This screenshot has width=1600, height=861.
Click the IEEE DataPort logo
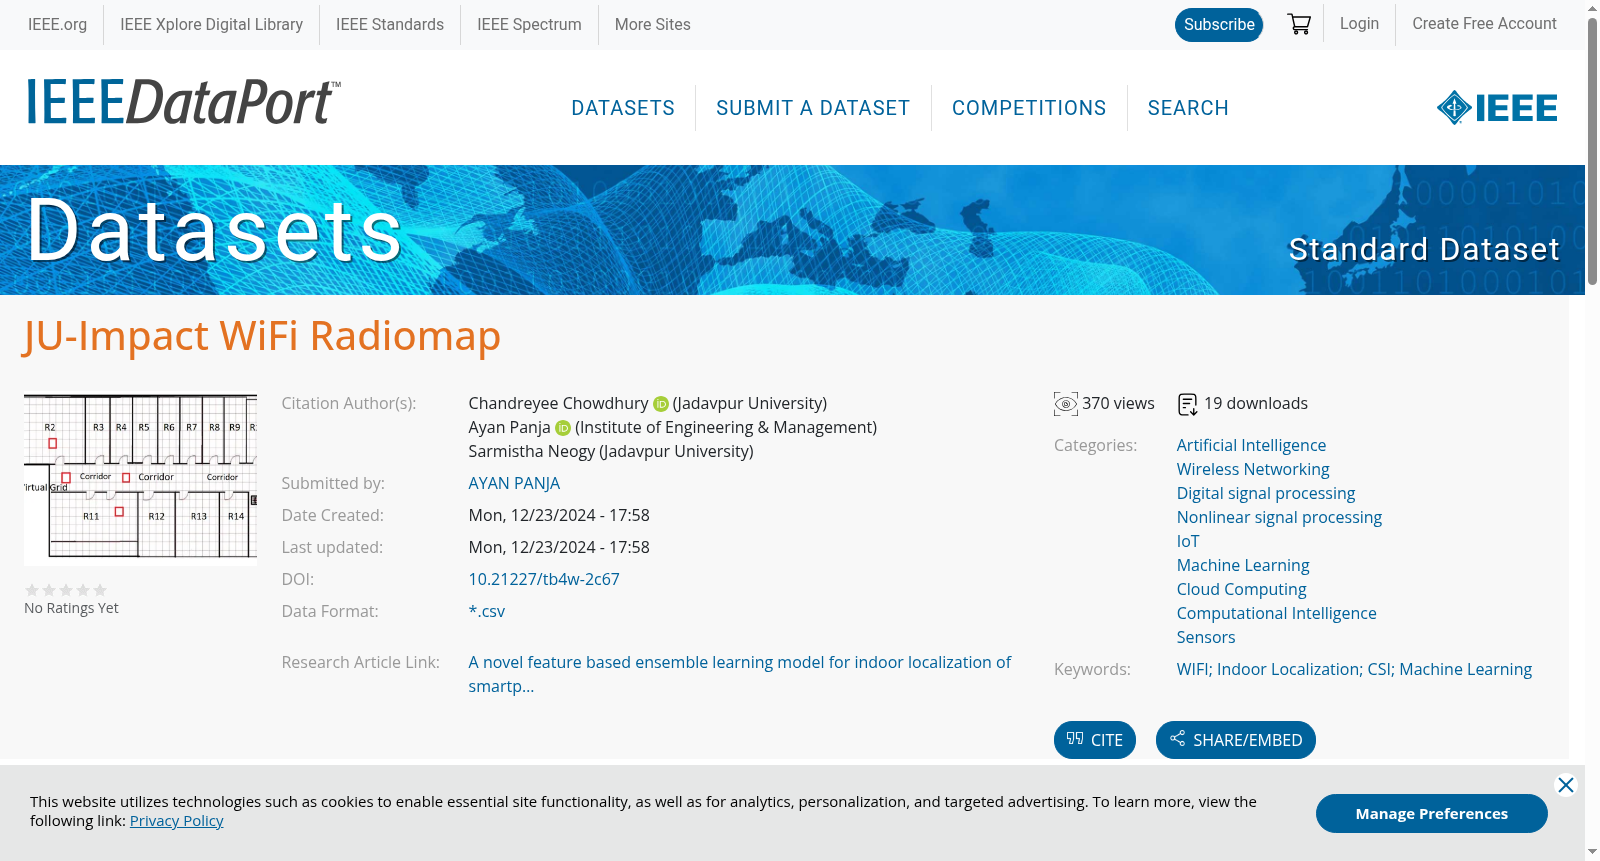[x=184, y=102]
